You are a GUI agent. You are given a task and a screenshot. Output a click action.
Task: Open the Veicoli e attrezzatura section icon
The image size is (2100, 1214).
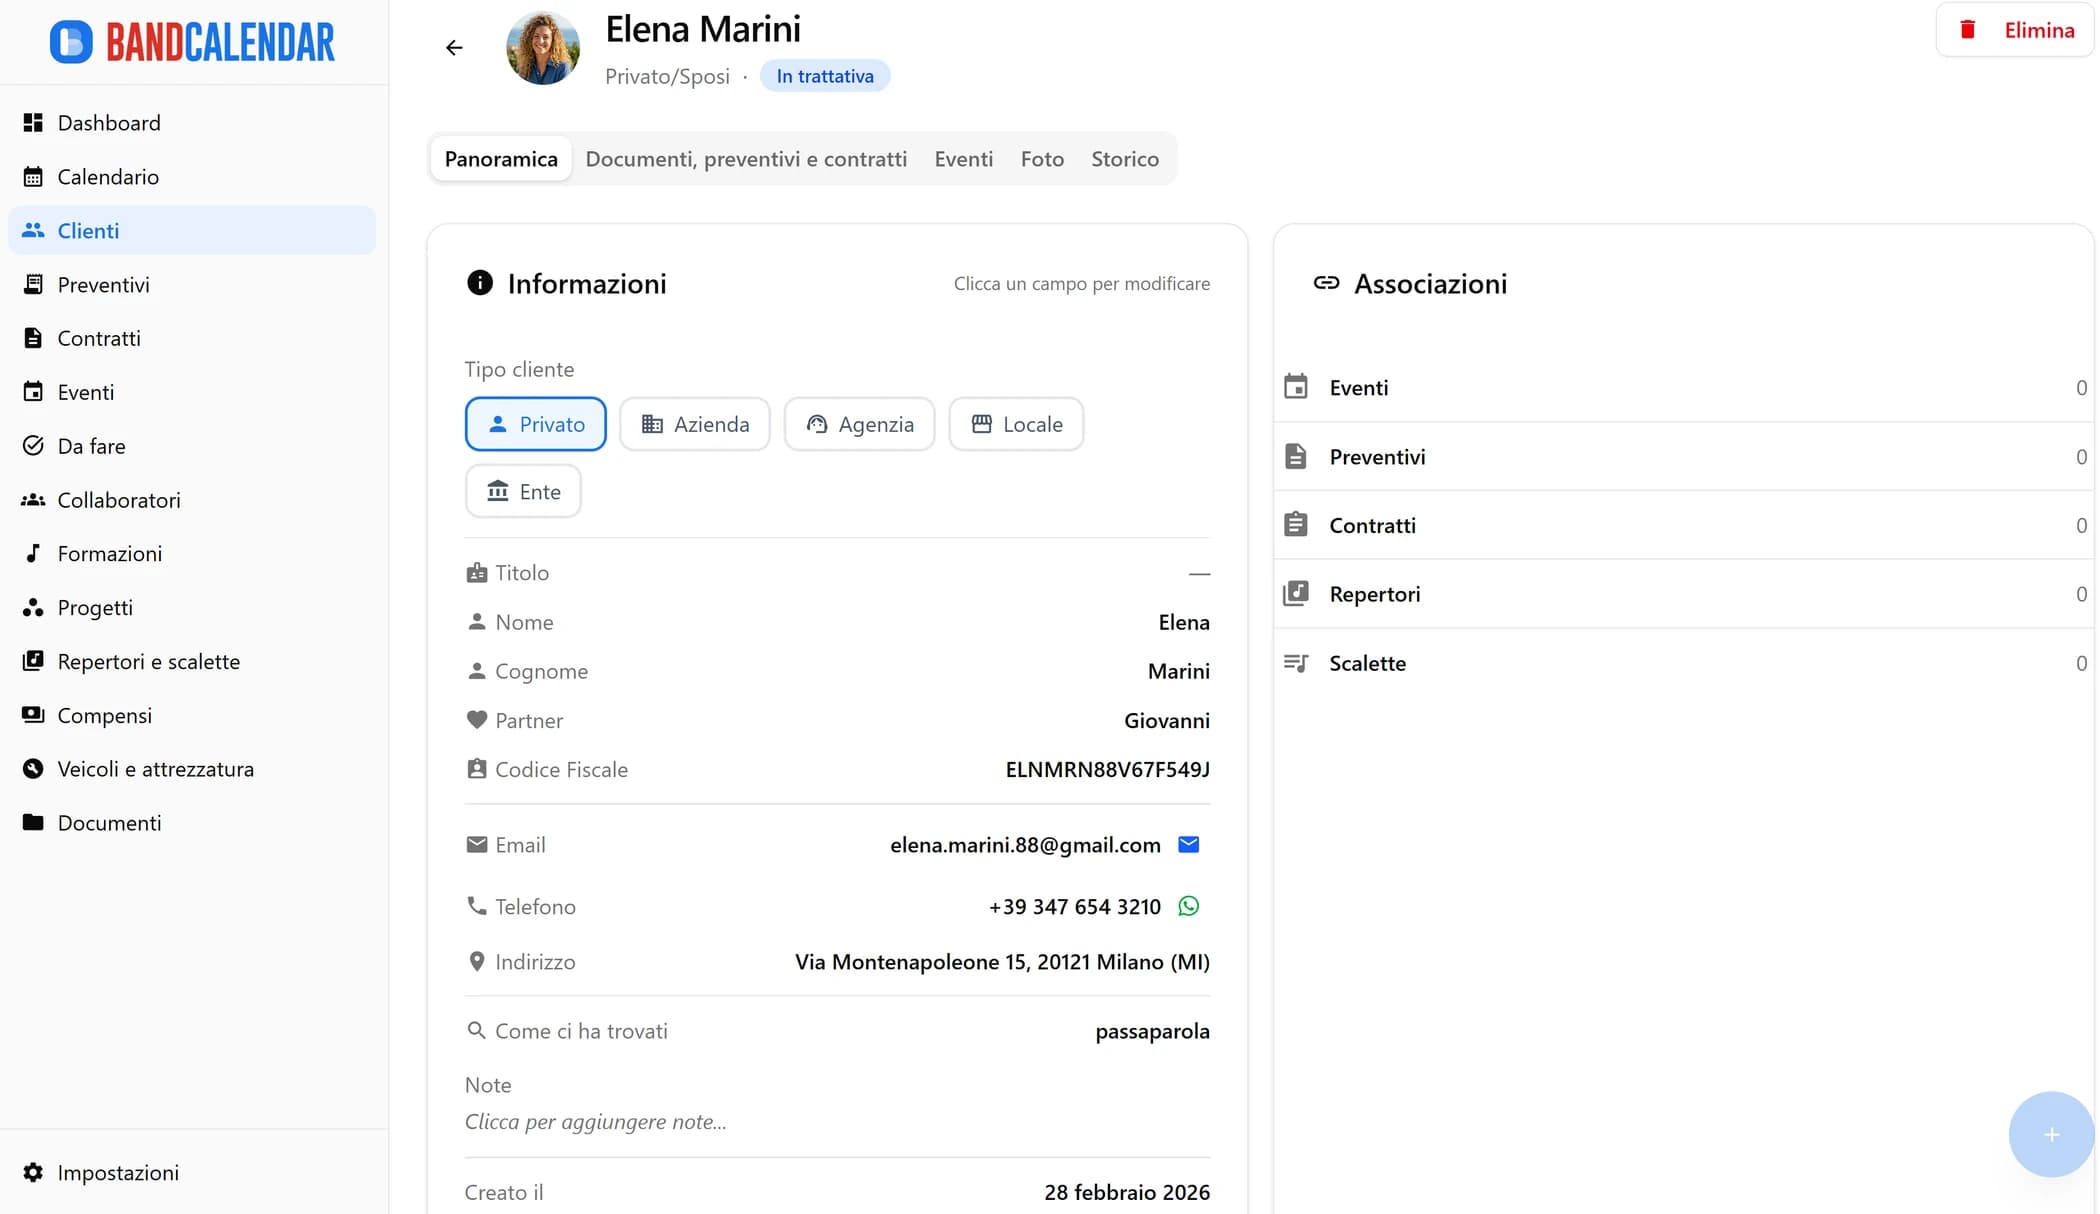pos(33,768)
